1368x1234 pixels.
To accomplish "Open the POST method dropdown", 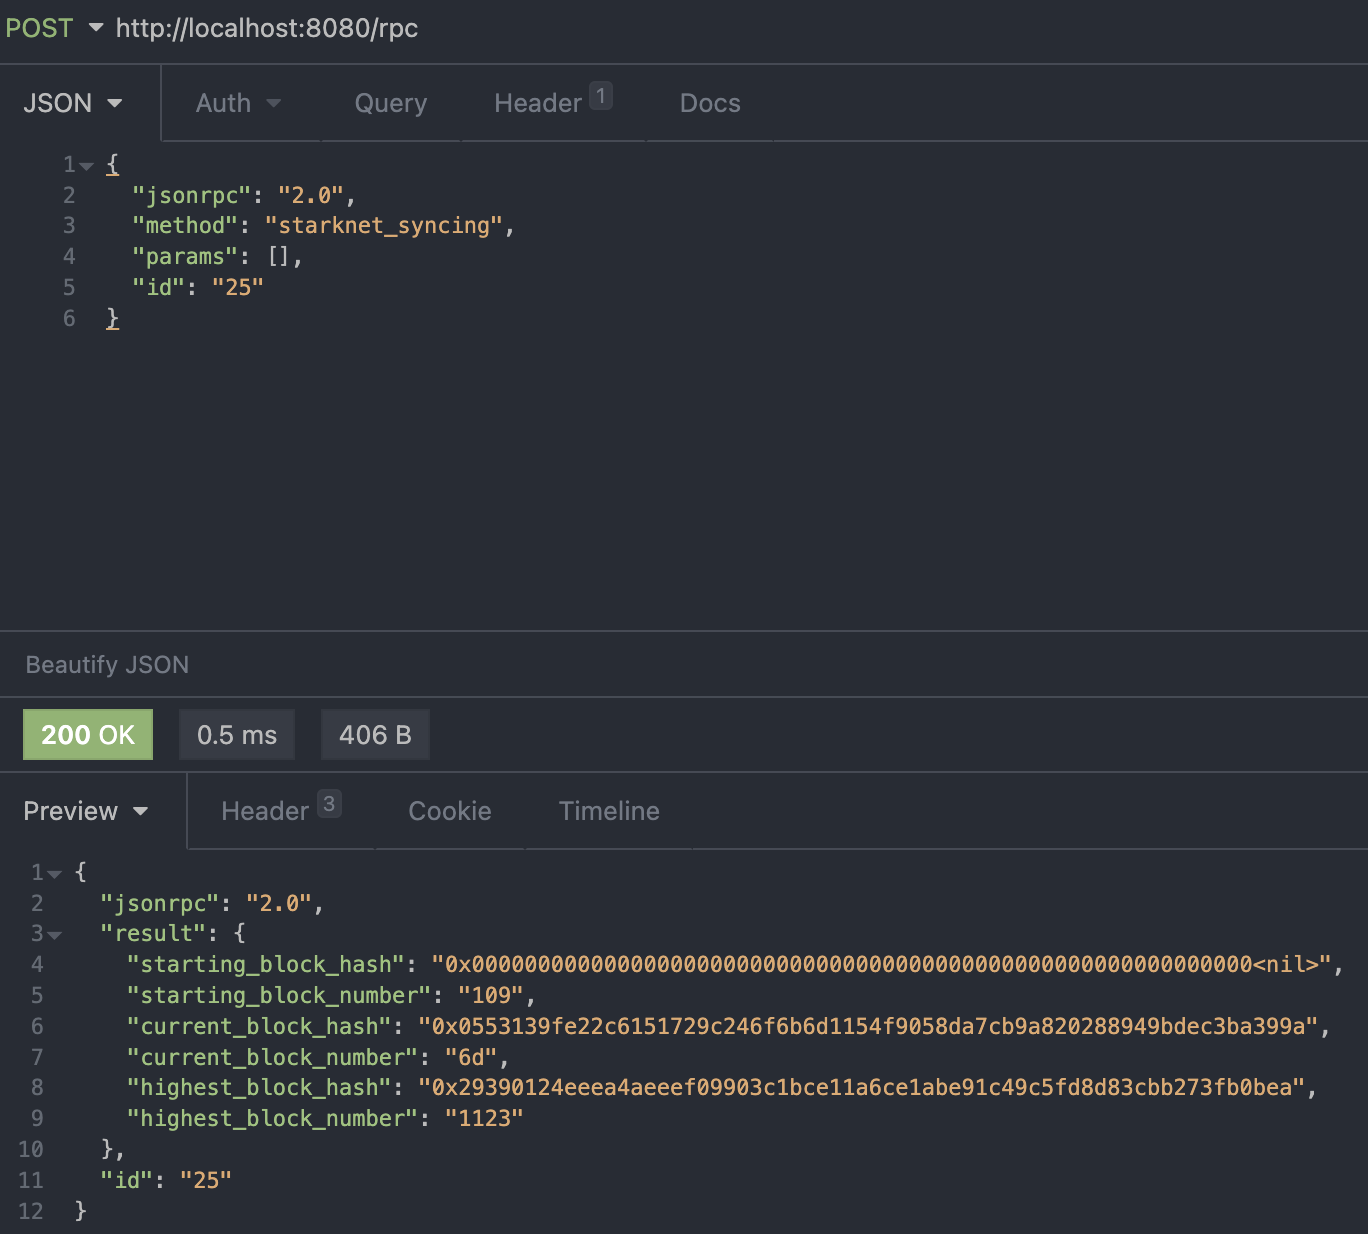I will click(54, 28).
